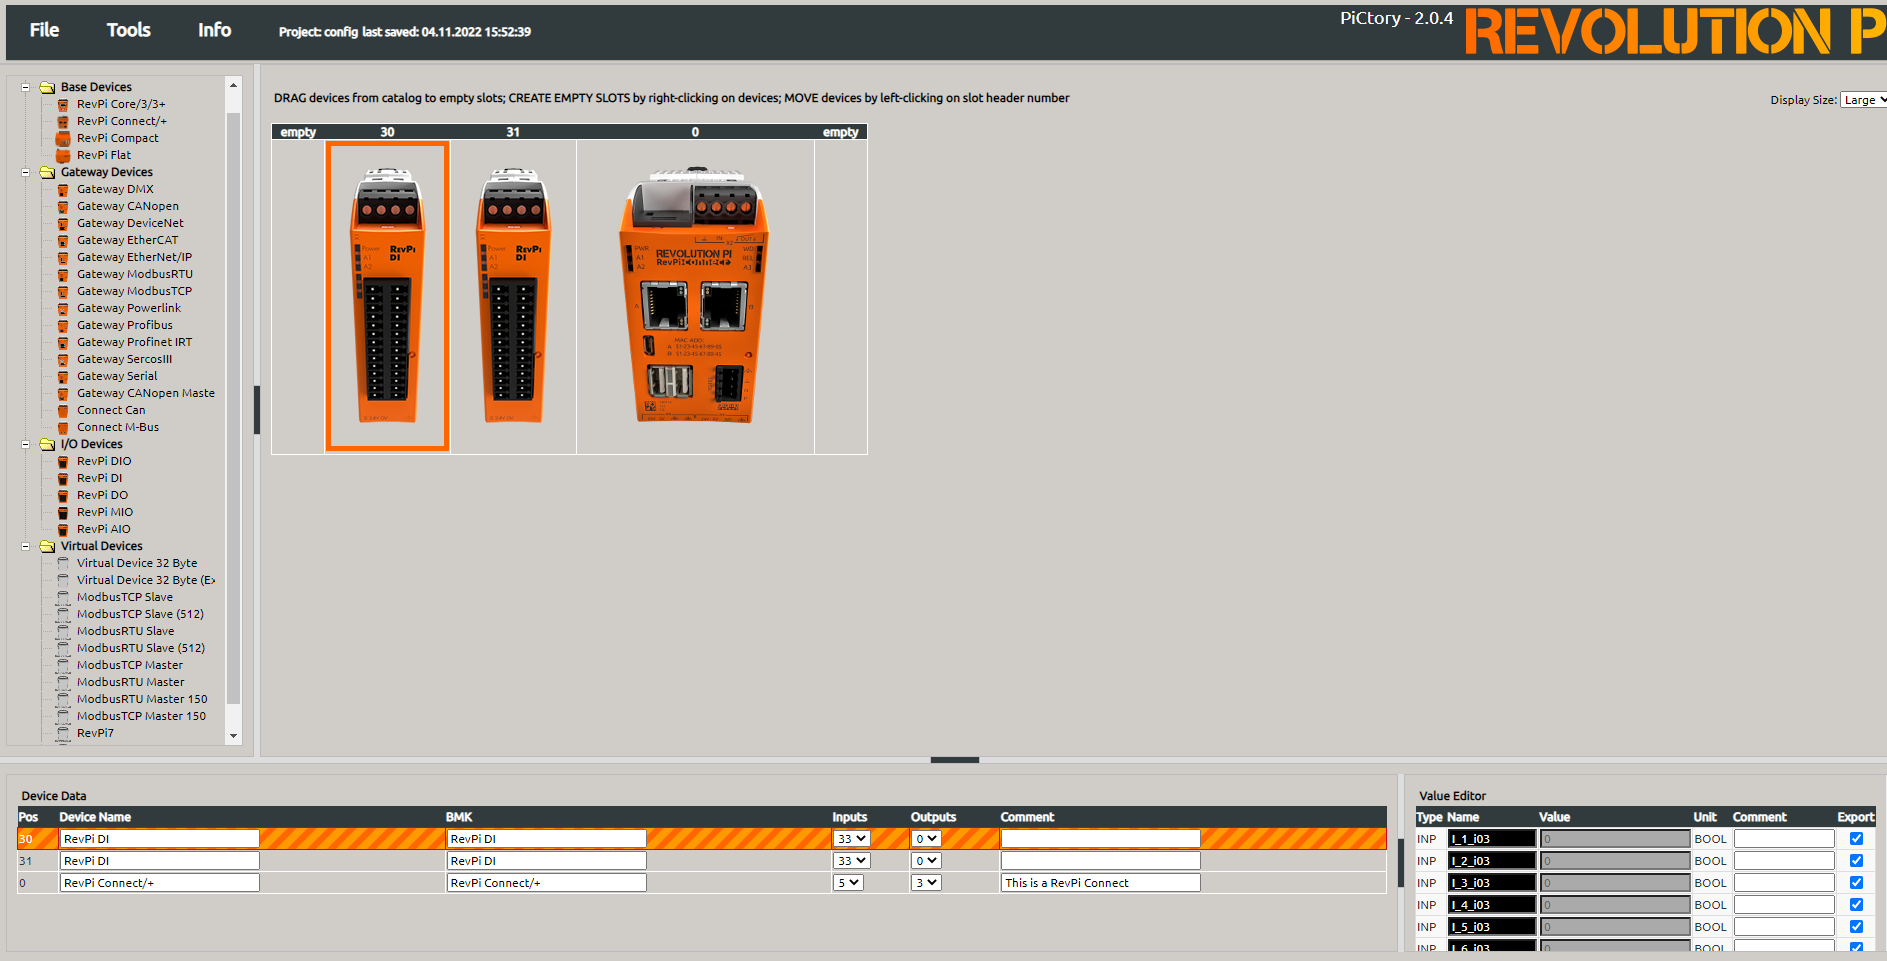Open Inputs dropdown for RevPi Connect/+ row

pyautogui.click(x=848, y=883)
